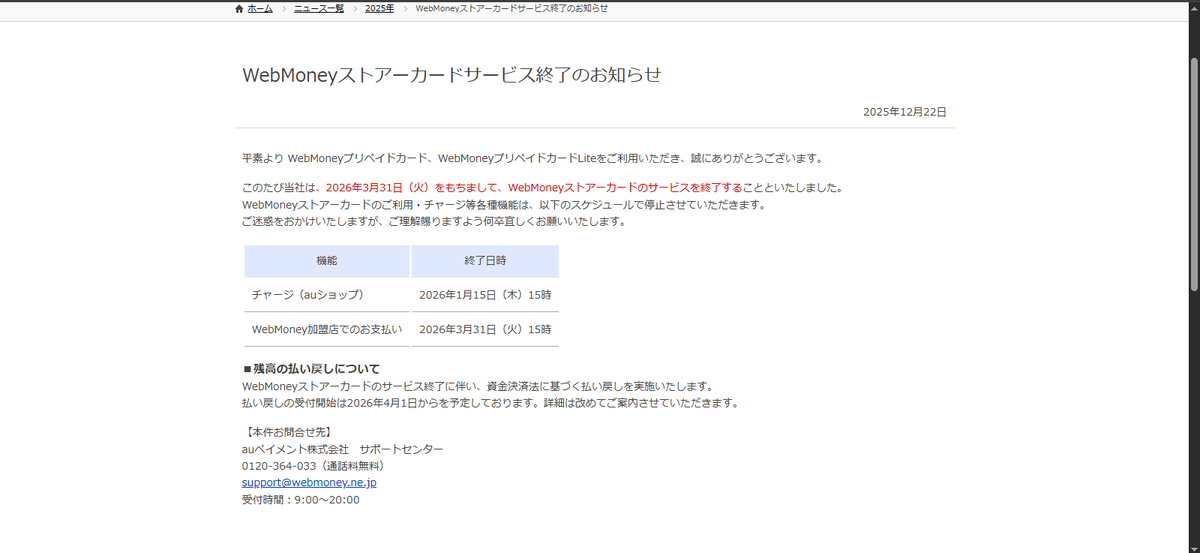Click the 2026年3月31日（火）15時 table cell
Image resolution: width=1200 pixels, height=553 pixels.
(485, 329)
